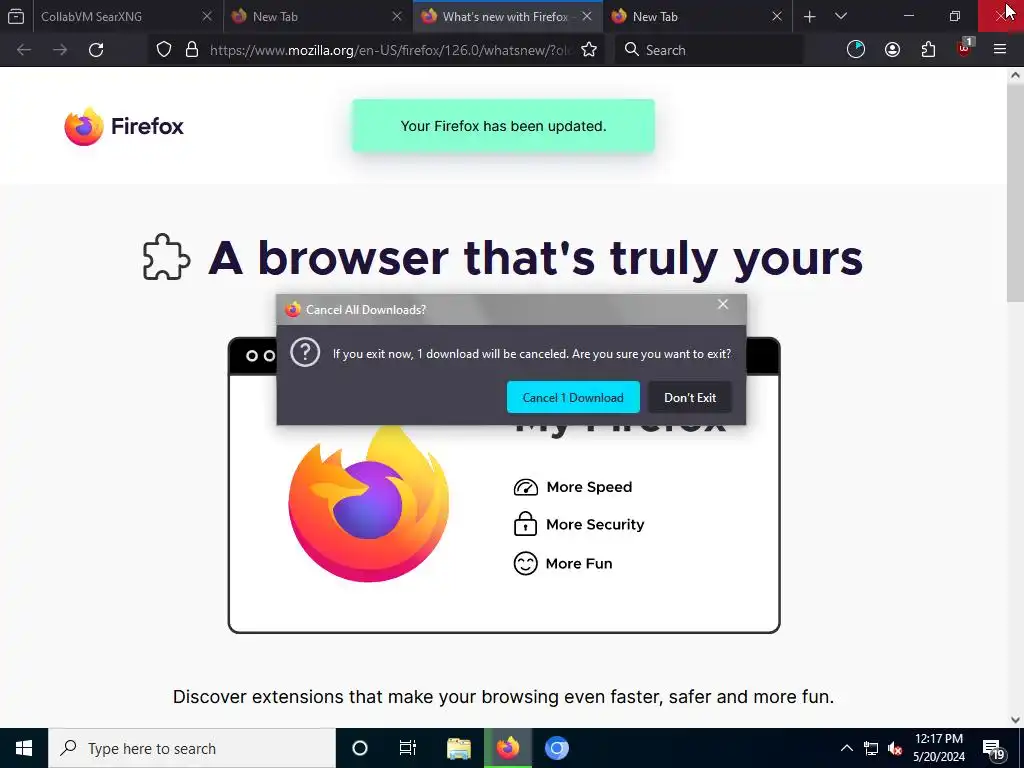Open notification center with 19 badge
This screenshot has height=768, width=1024.
[994, 749]
